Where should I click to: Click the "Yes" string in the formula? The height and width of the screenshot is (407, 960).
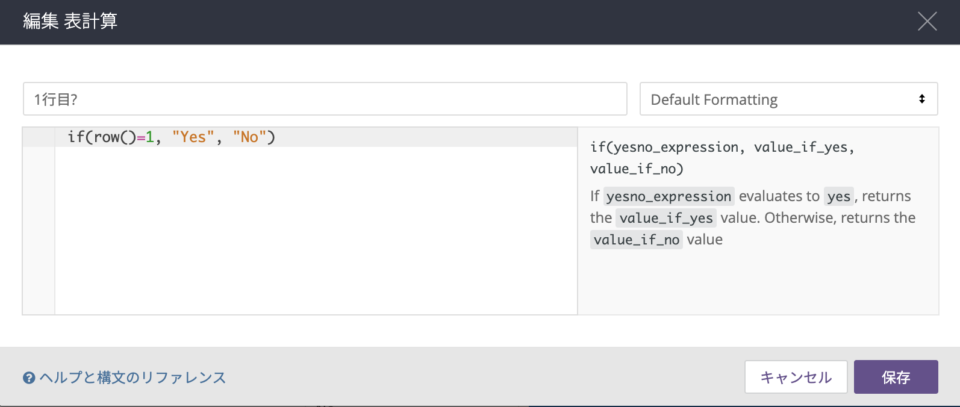(x=192, y=138)
